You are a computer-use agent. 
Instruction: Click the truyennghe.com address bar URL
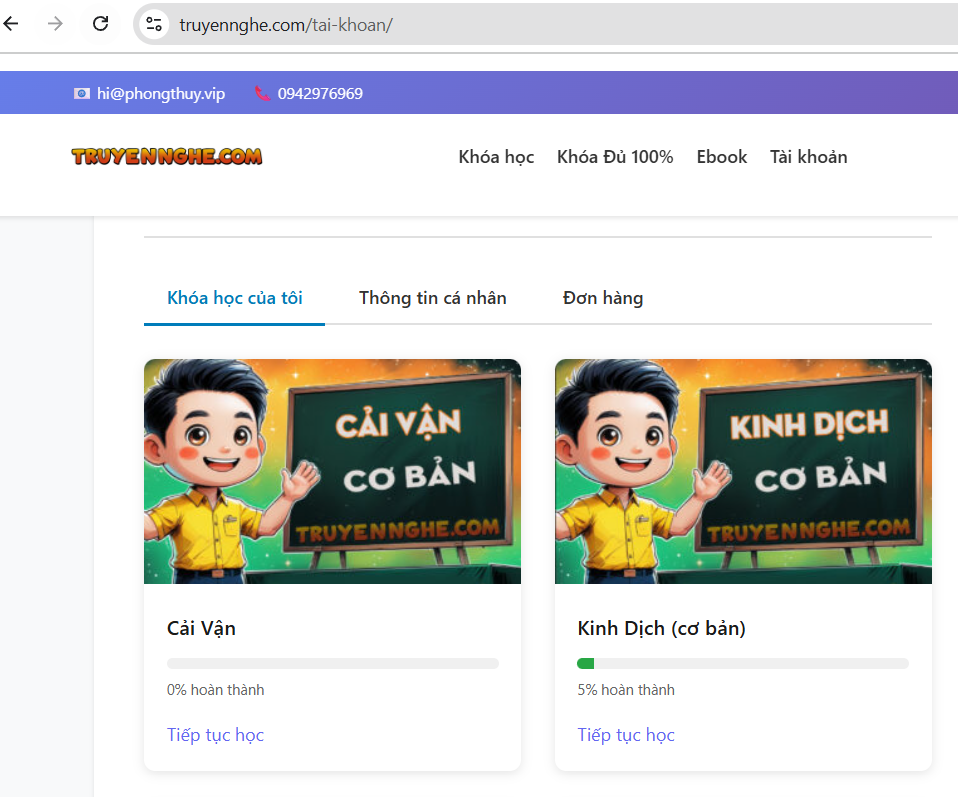pos(286,25)
